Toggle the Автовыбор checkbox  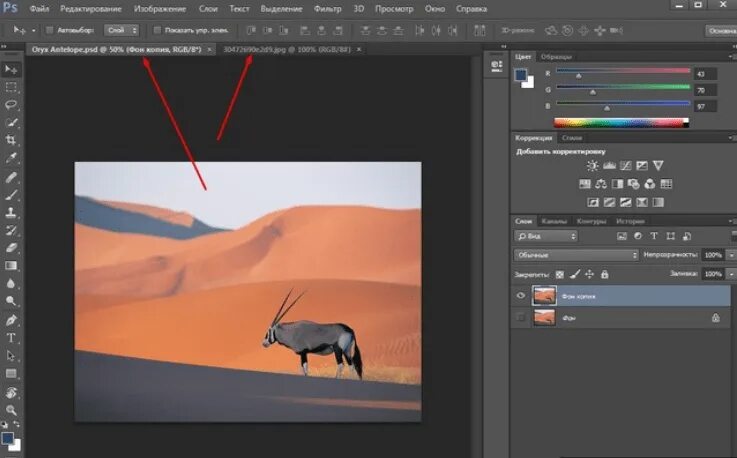tap(49, 30)
